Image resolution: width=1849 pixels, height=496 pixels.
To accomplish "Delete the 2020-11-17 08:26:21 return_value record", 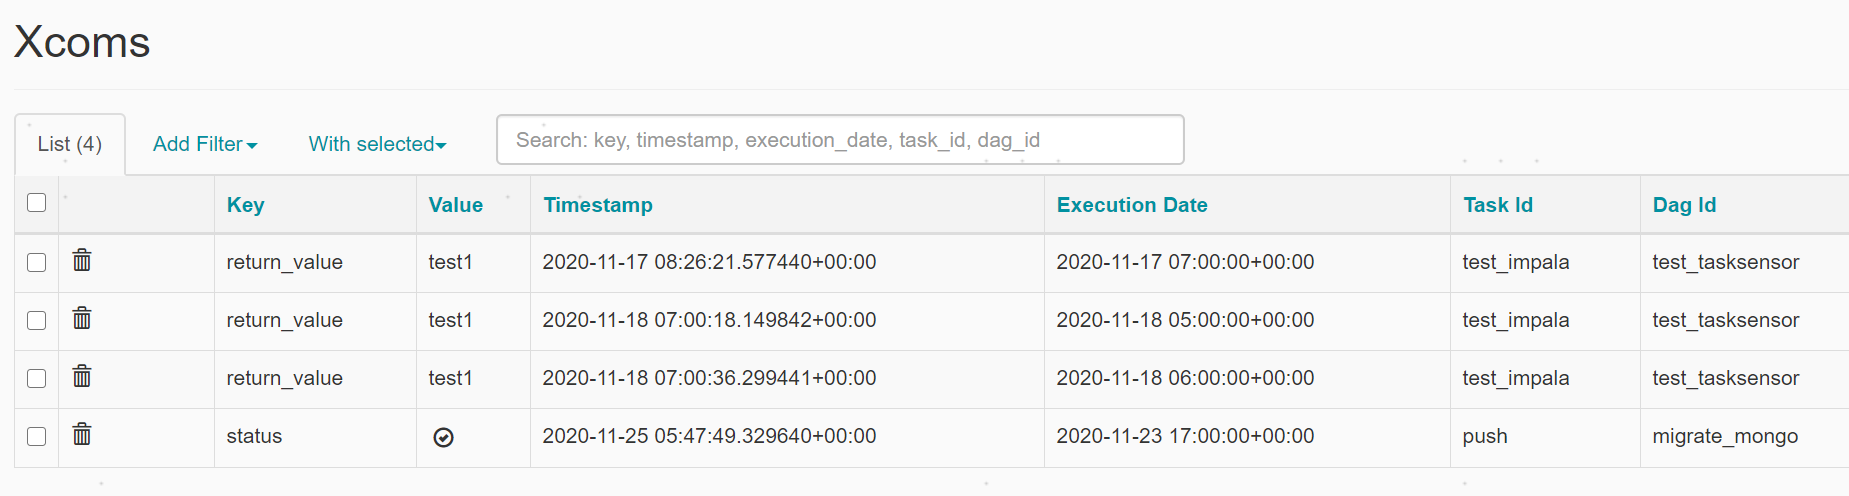I will tap(82, 261).
